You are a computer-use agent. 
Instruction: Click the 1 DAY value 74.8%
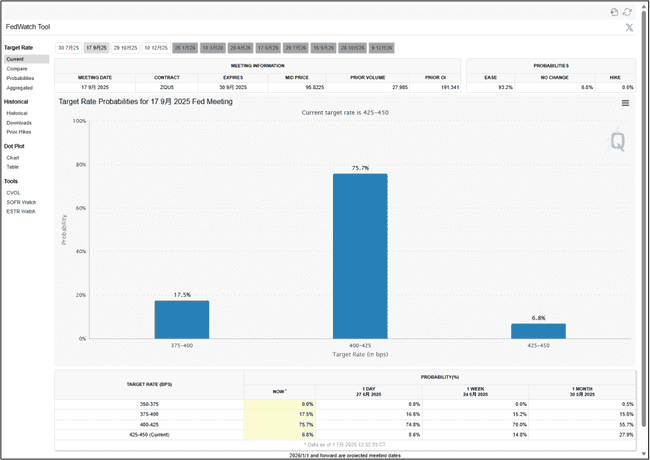[413, 425]
